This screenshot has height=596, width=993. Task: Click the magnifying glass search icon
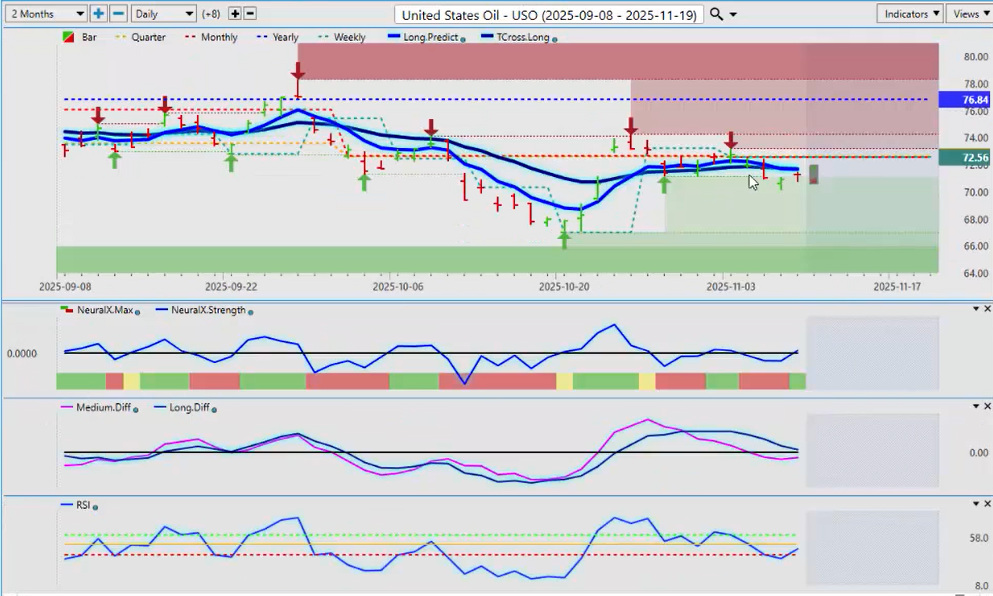click(716, 14)
